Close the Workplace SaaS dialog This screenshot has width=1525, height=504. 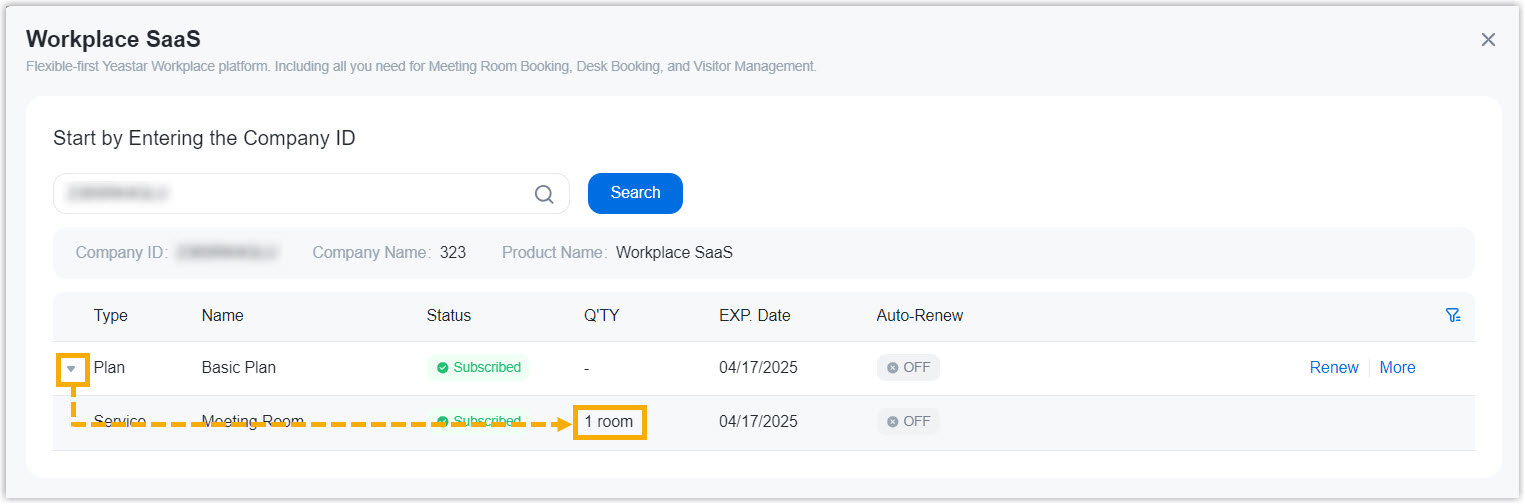point(1488,40)
